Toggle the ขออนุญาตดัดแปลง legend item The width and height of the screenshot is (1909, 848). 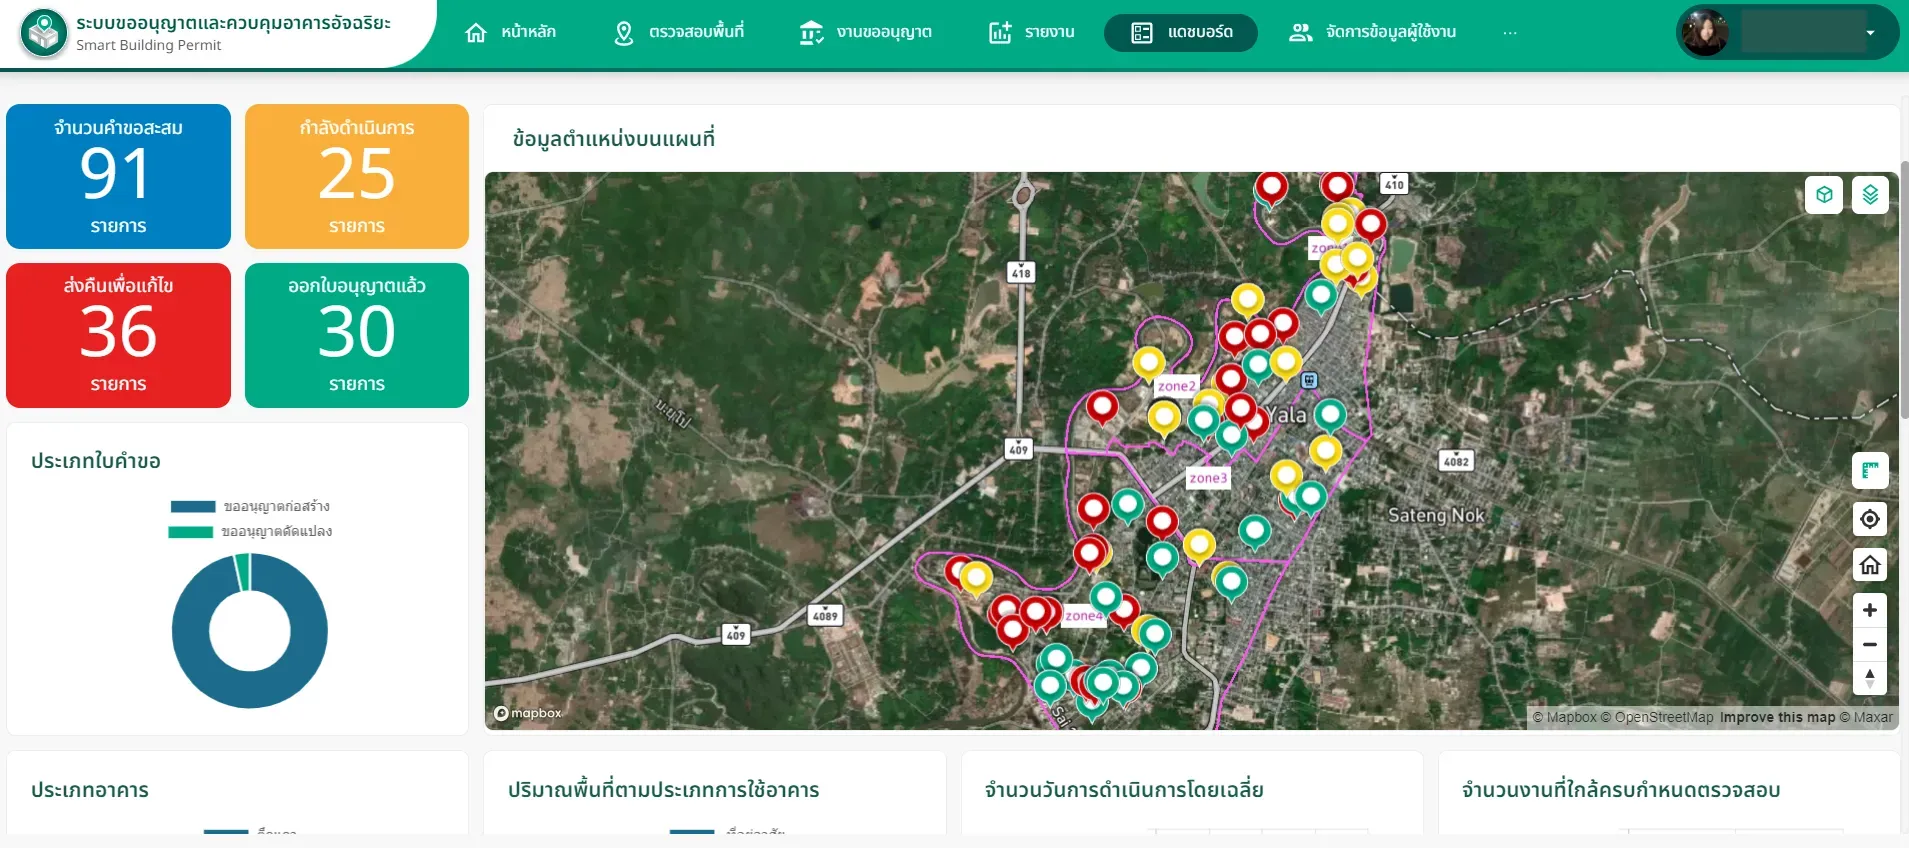250,531
